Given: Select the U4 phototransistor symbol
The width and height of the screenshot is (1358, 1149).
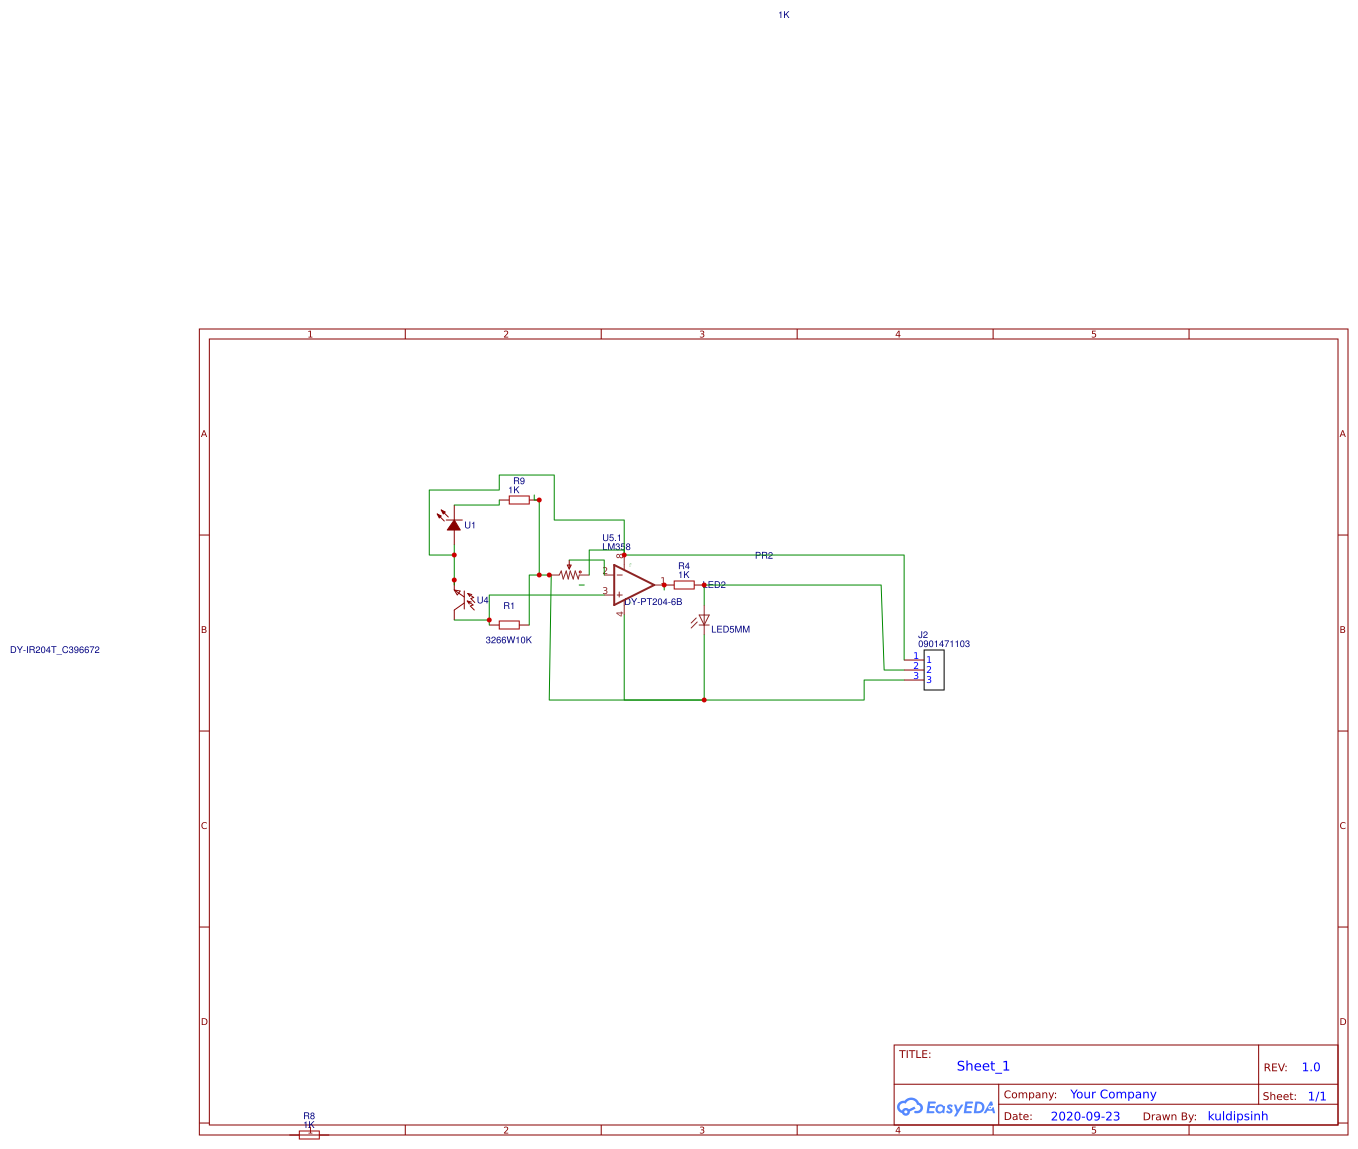Looking at the screenshot, I should point(463,600).
